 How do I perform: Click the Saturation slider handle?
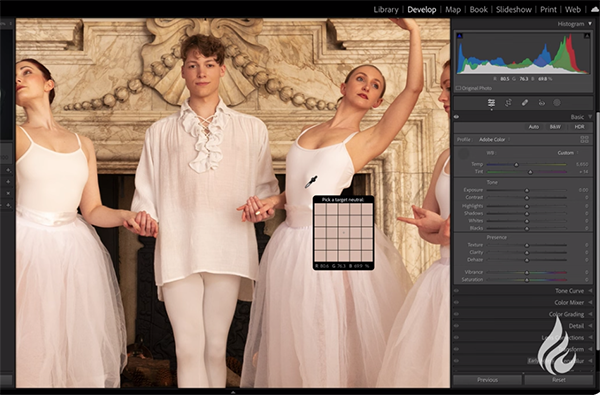tap(527, 280)
